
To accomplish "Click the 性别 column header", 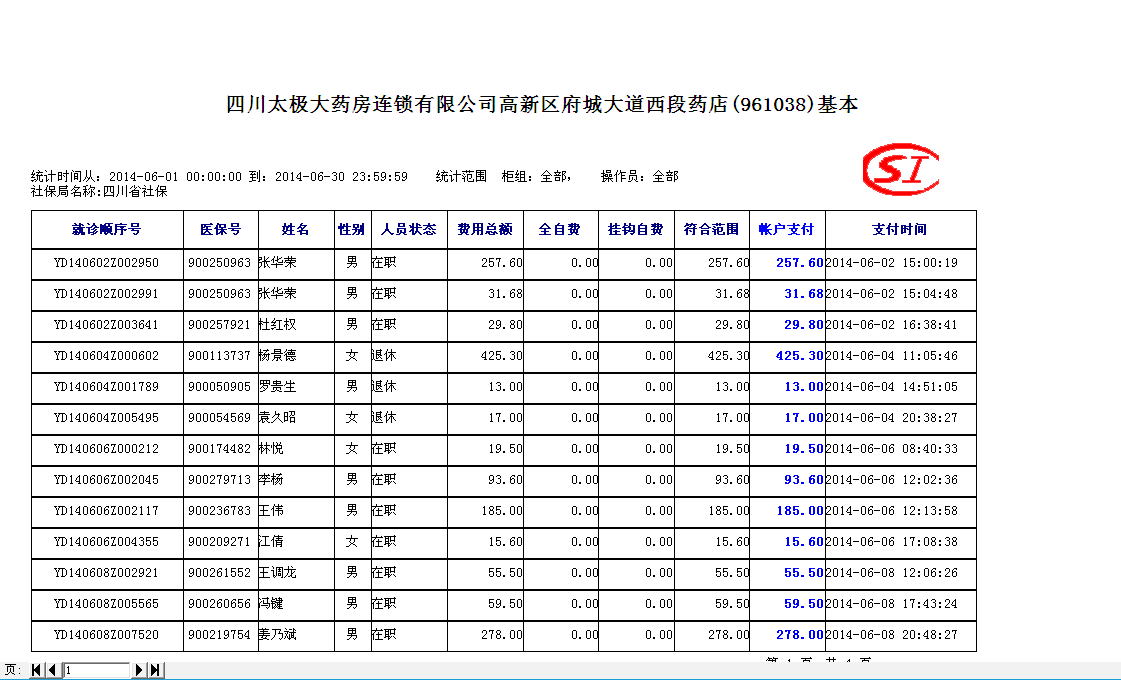I will (352, 230).
